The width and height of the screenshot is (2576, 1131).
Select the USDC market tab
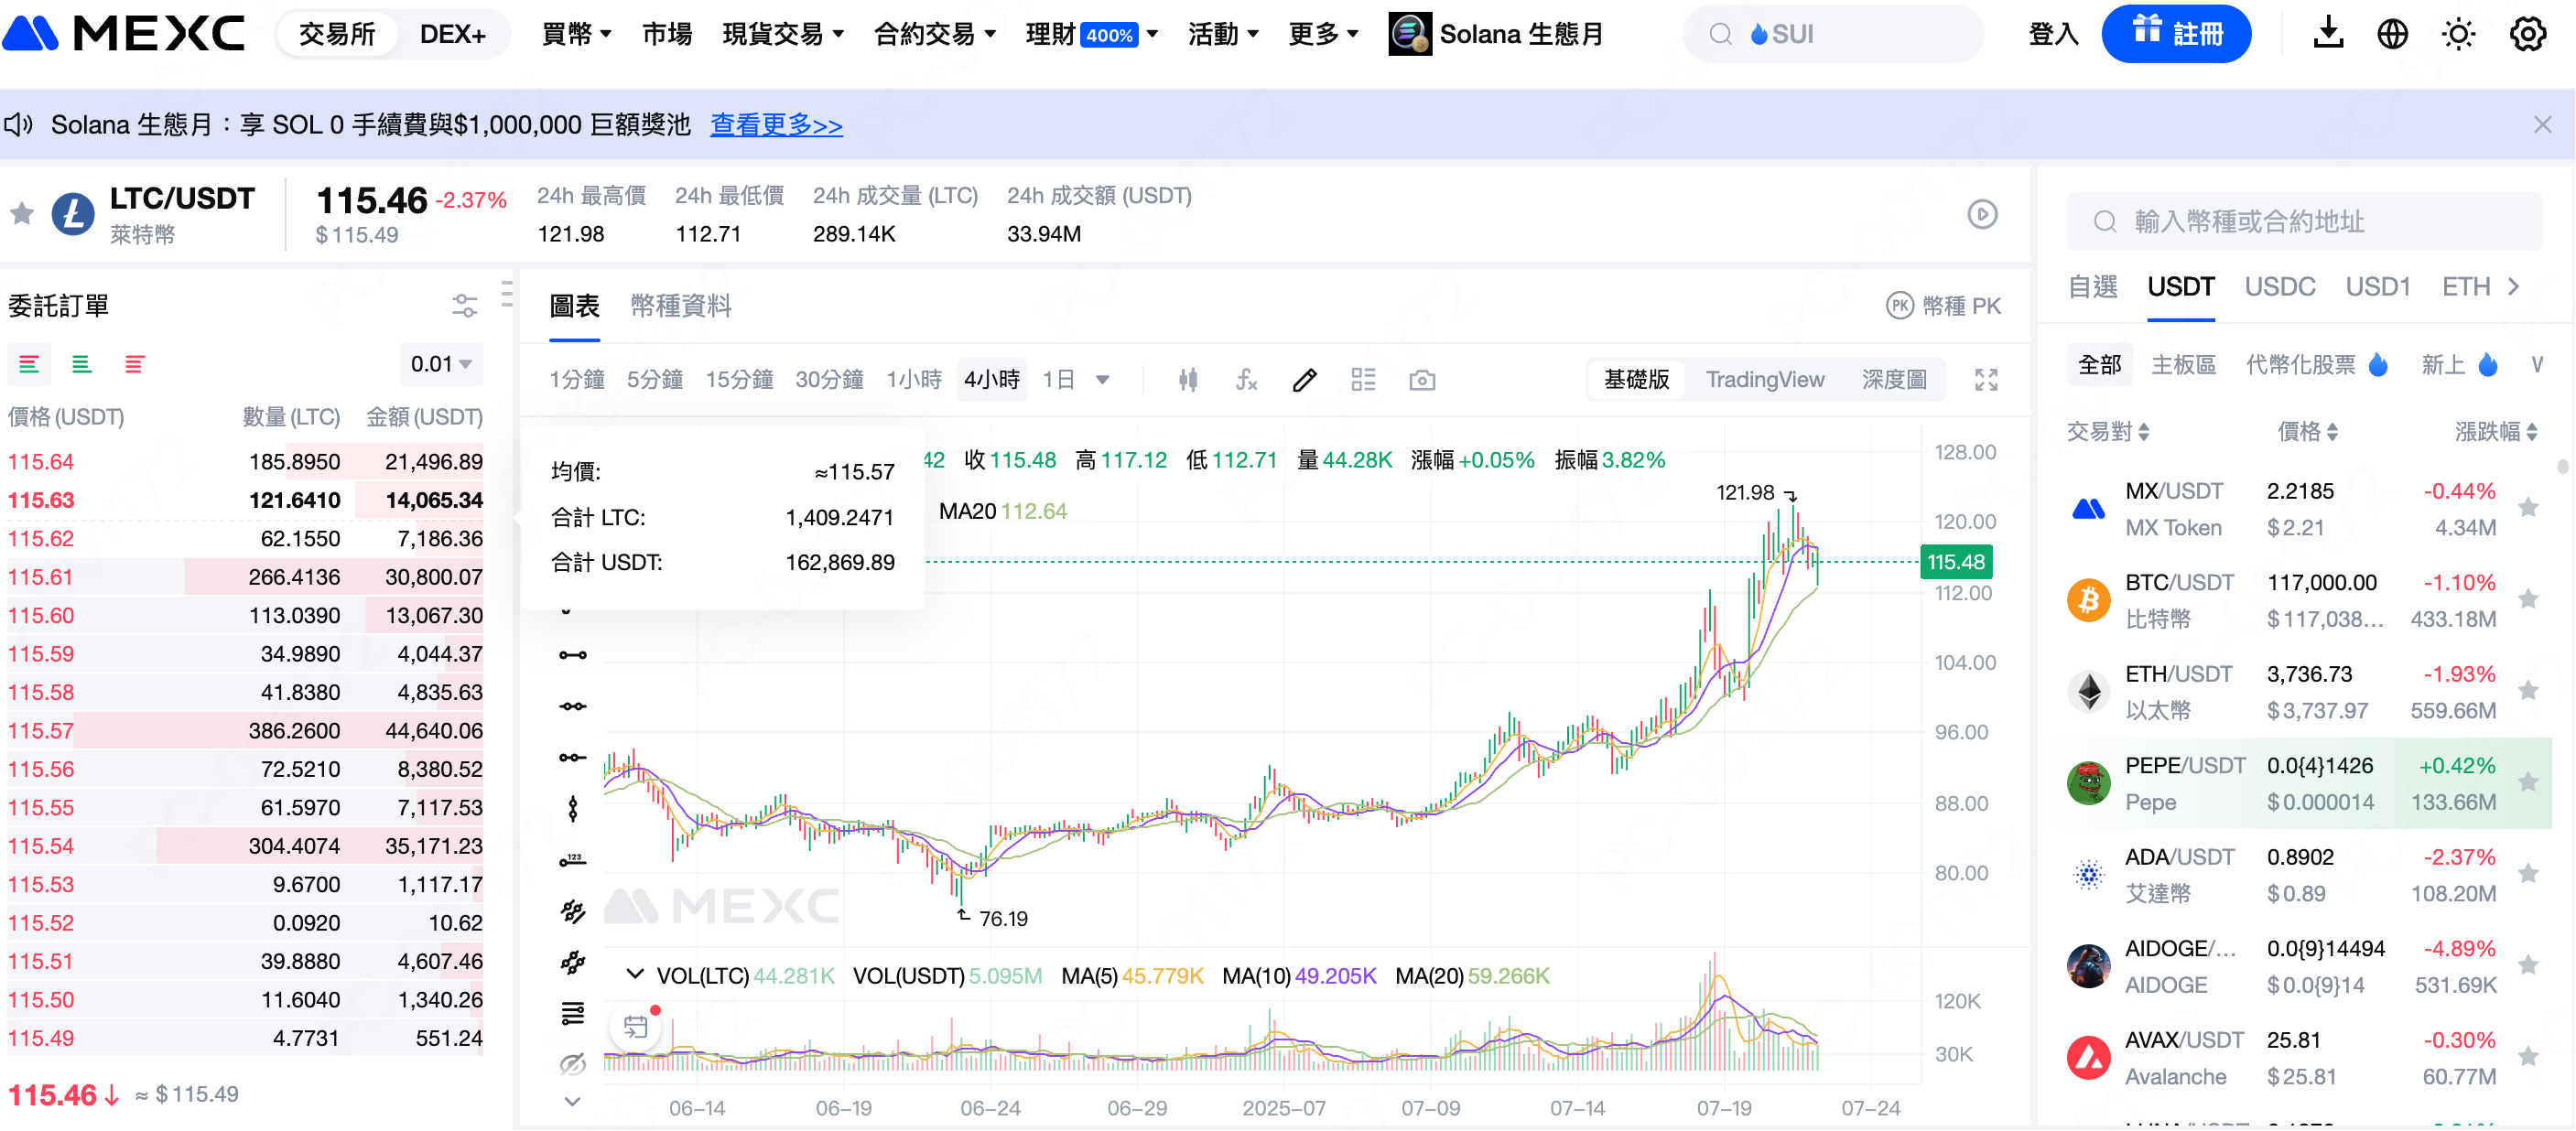pyautogui.click(x=2279, y=287)
